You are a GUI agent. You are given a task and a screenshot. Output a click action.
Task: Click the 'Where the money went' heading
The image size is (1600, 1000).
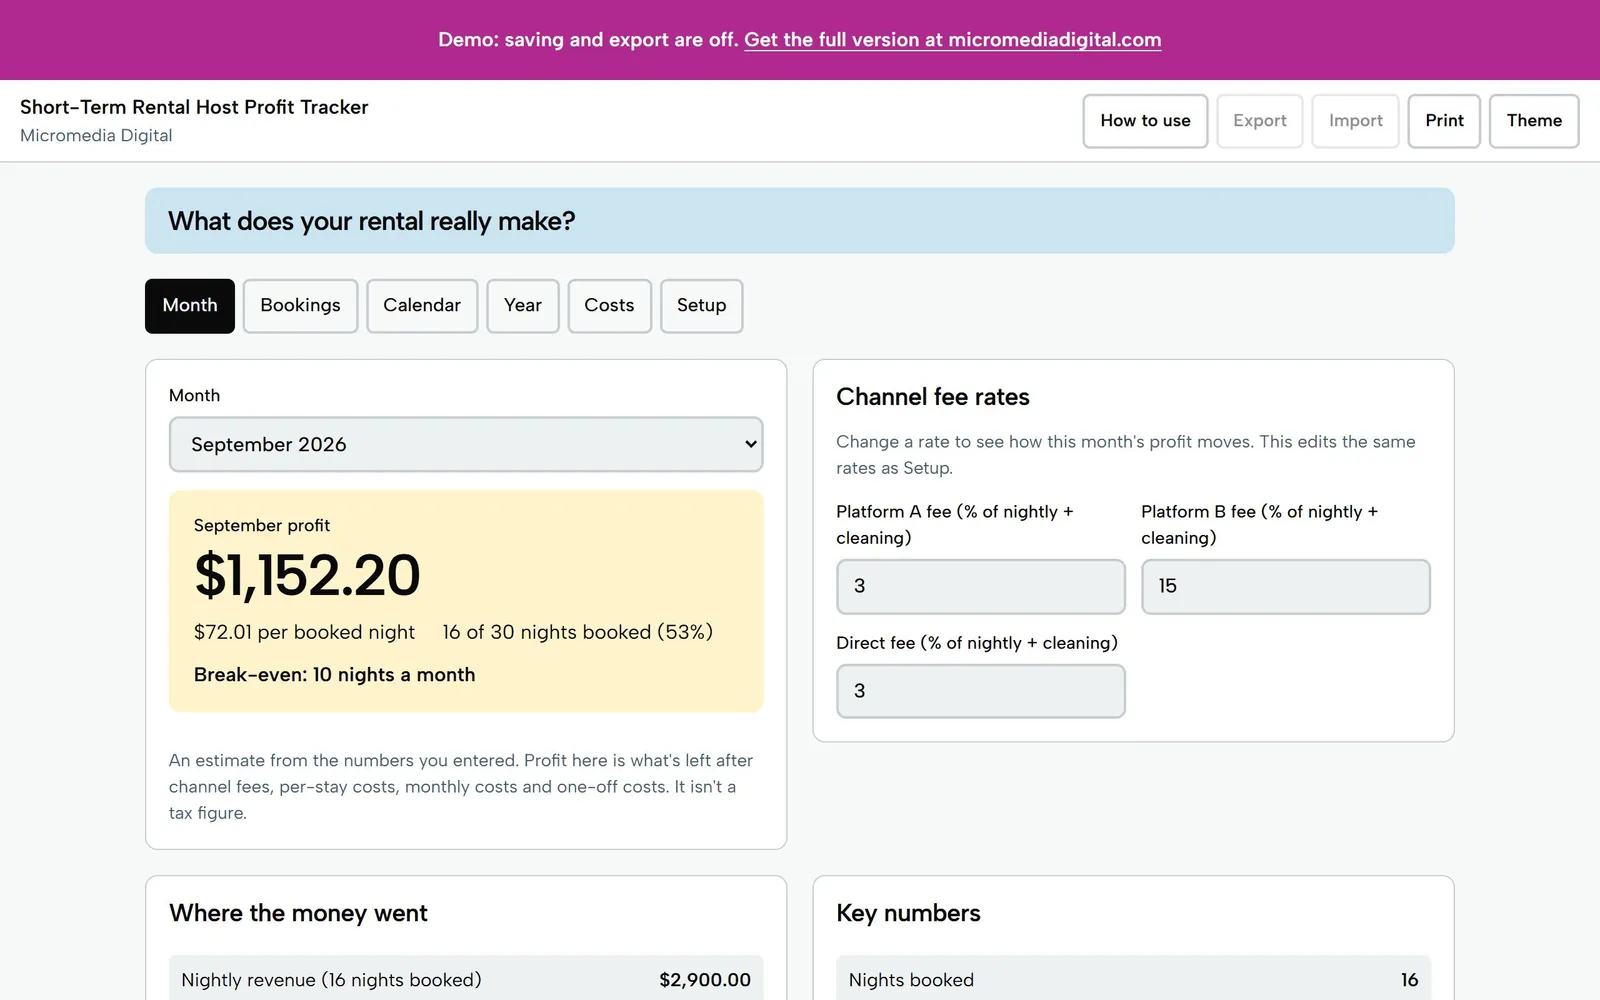click(298, 913)
